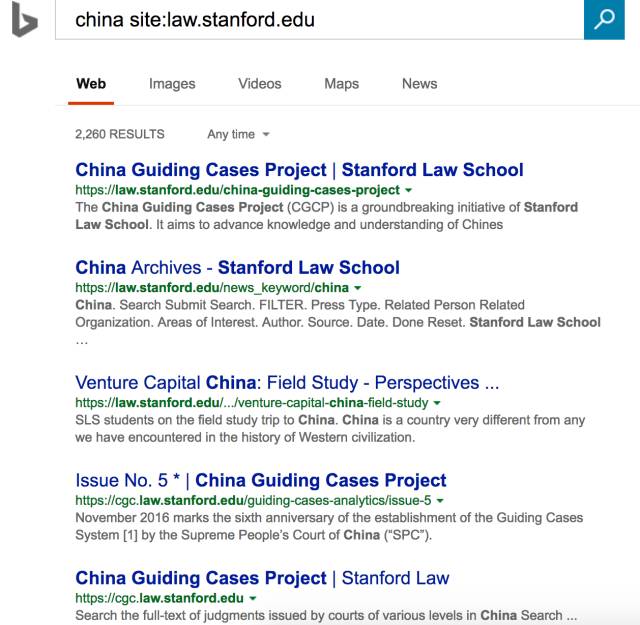Open China Archives - Stanford Law School result
640x625 pixels.
point(237,267)
